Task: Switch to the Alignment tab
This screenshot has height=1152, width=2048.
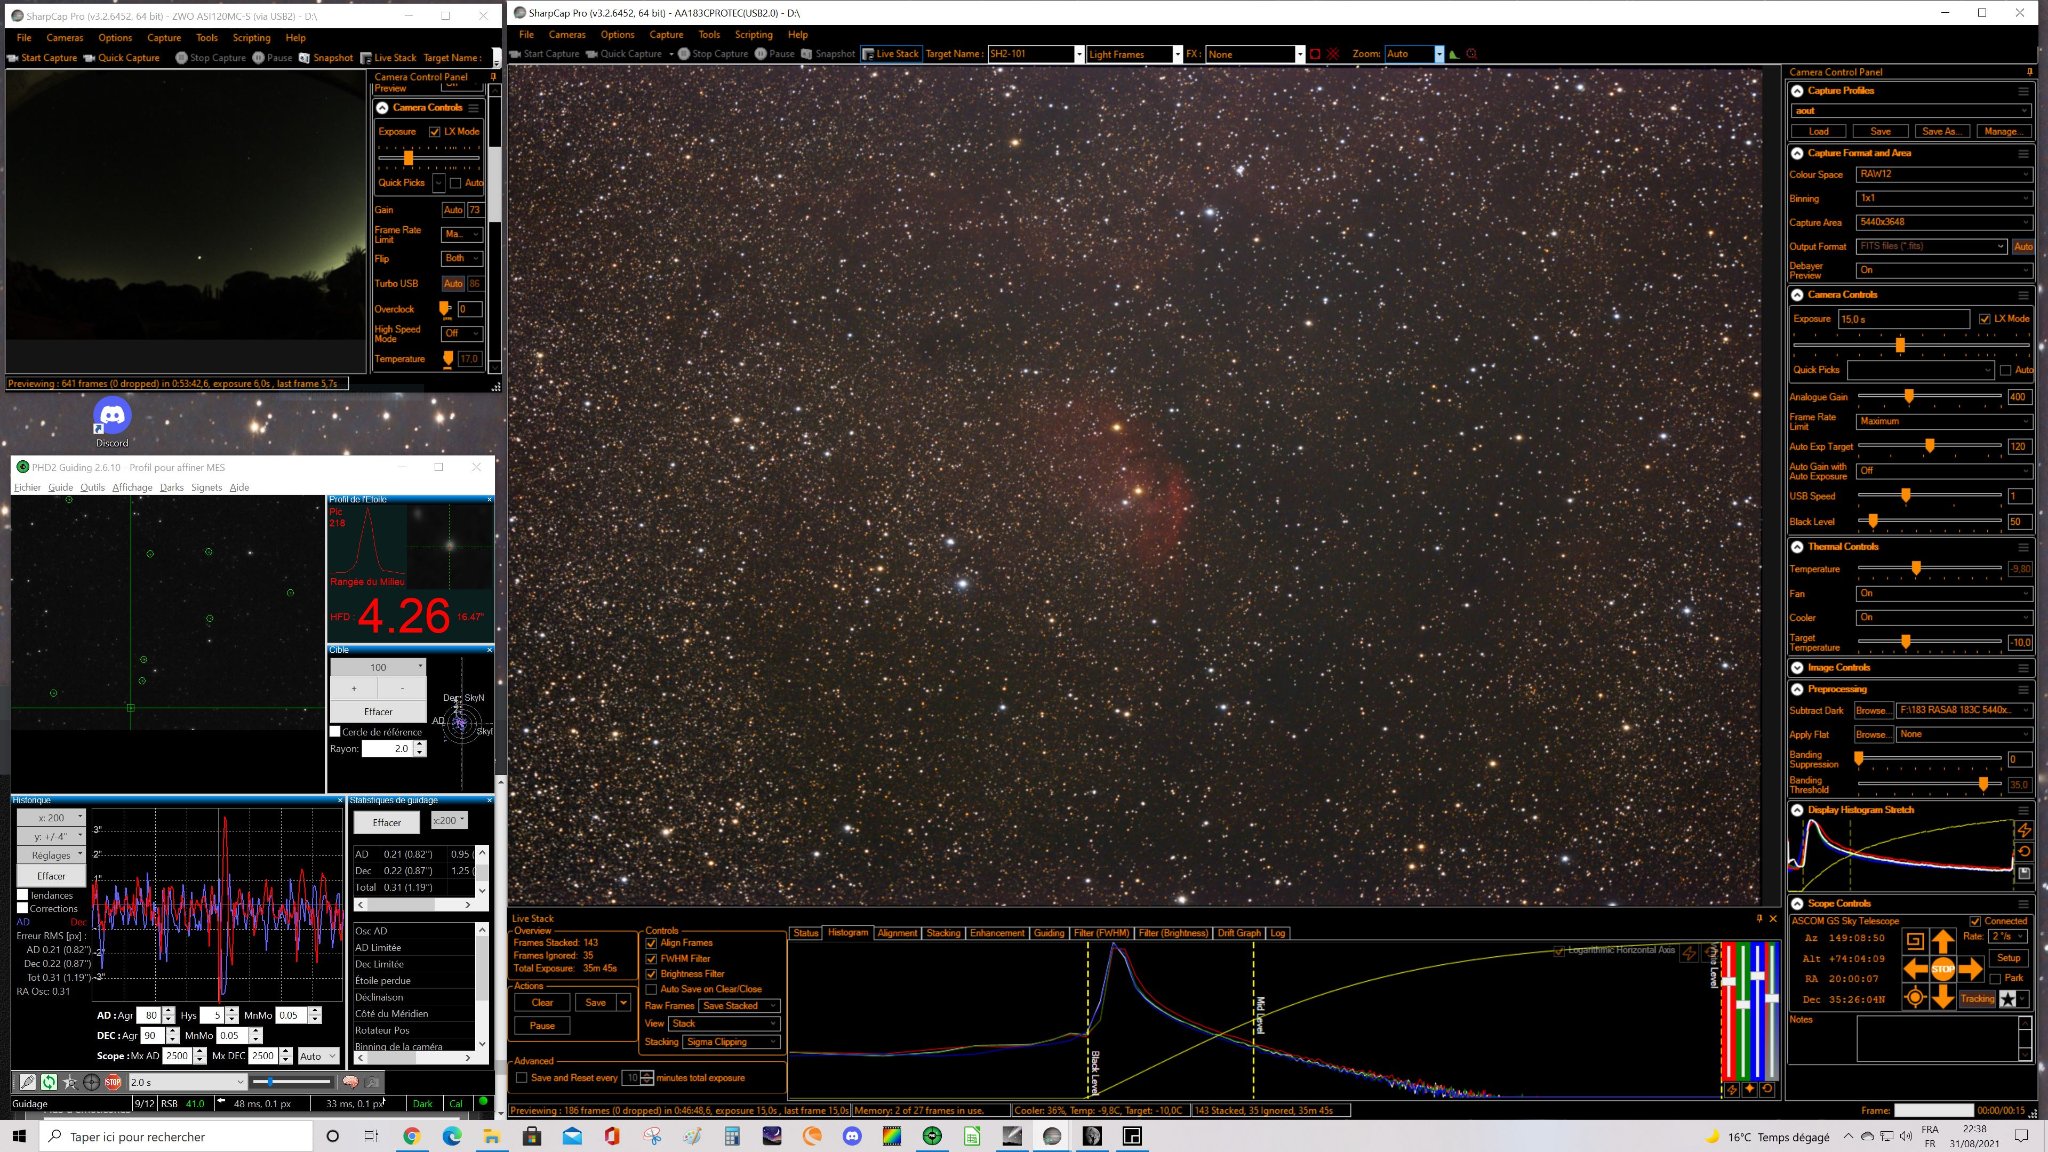Action: (897, 933)
